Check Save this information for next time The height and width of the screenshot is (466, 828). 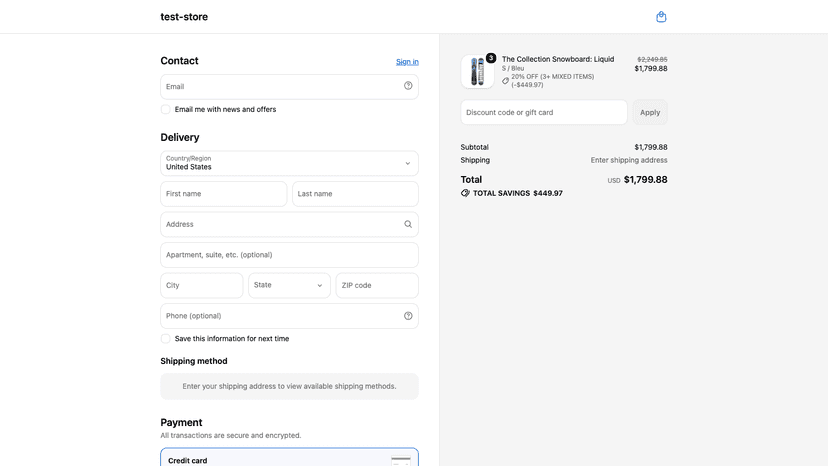(165, 339)
